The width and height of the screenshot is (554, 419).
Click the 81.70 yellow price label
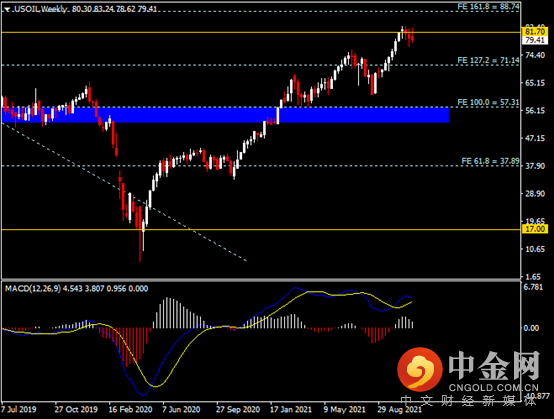pos(535,32)
